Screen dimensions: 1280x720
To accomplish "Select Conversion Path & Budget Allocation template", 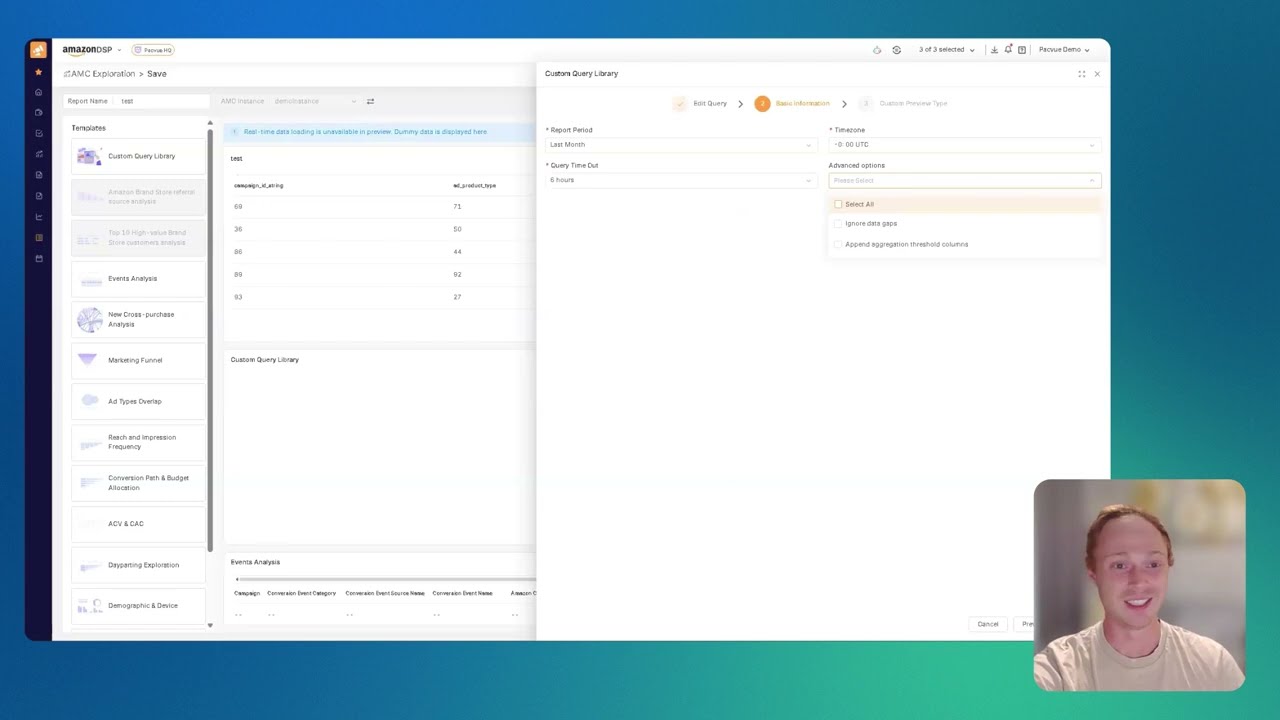I will pos(138,483).
